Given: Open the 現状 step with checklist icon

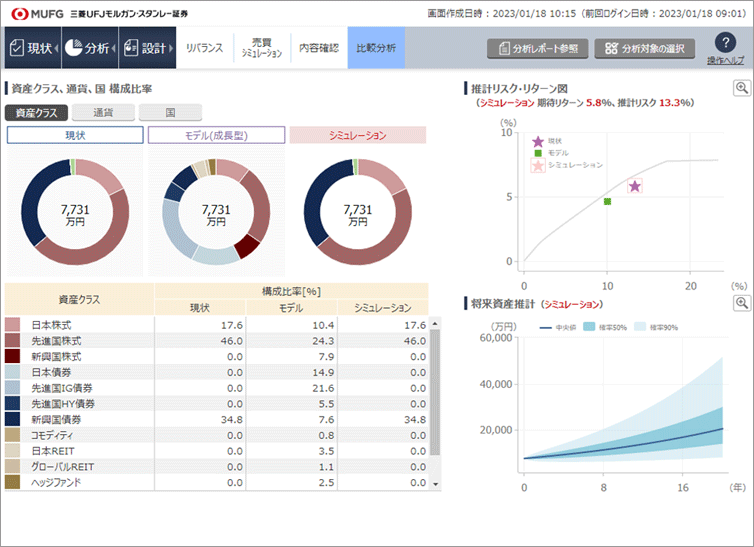Looking at the screenshot, I should tap(31, 48).
